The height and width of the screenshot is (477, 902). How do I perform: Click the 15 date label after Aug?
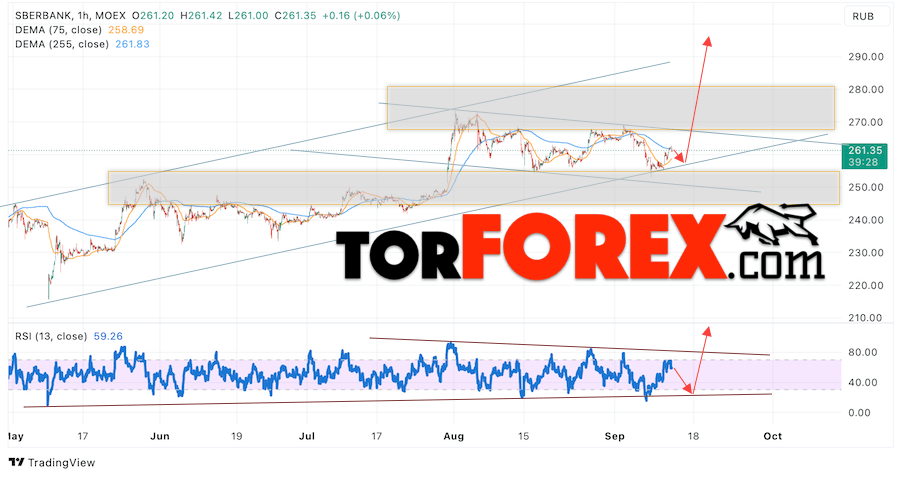click(x=523, y=436)
